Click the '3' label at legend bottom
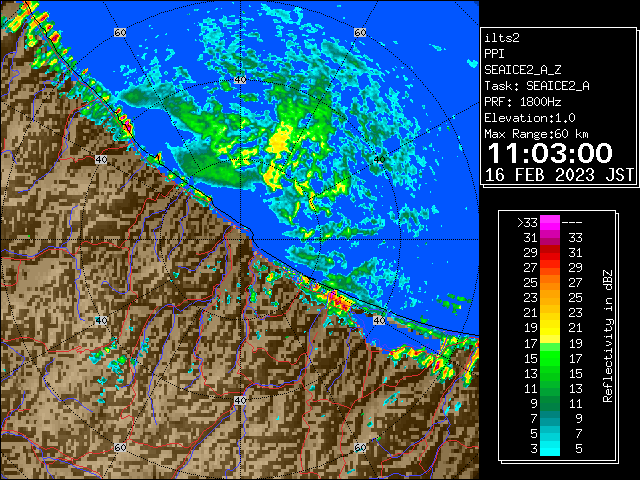This screenshot has height=480, width=640. pos(534,449)
